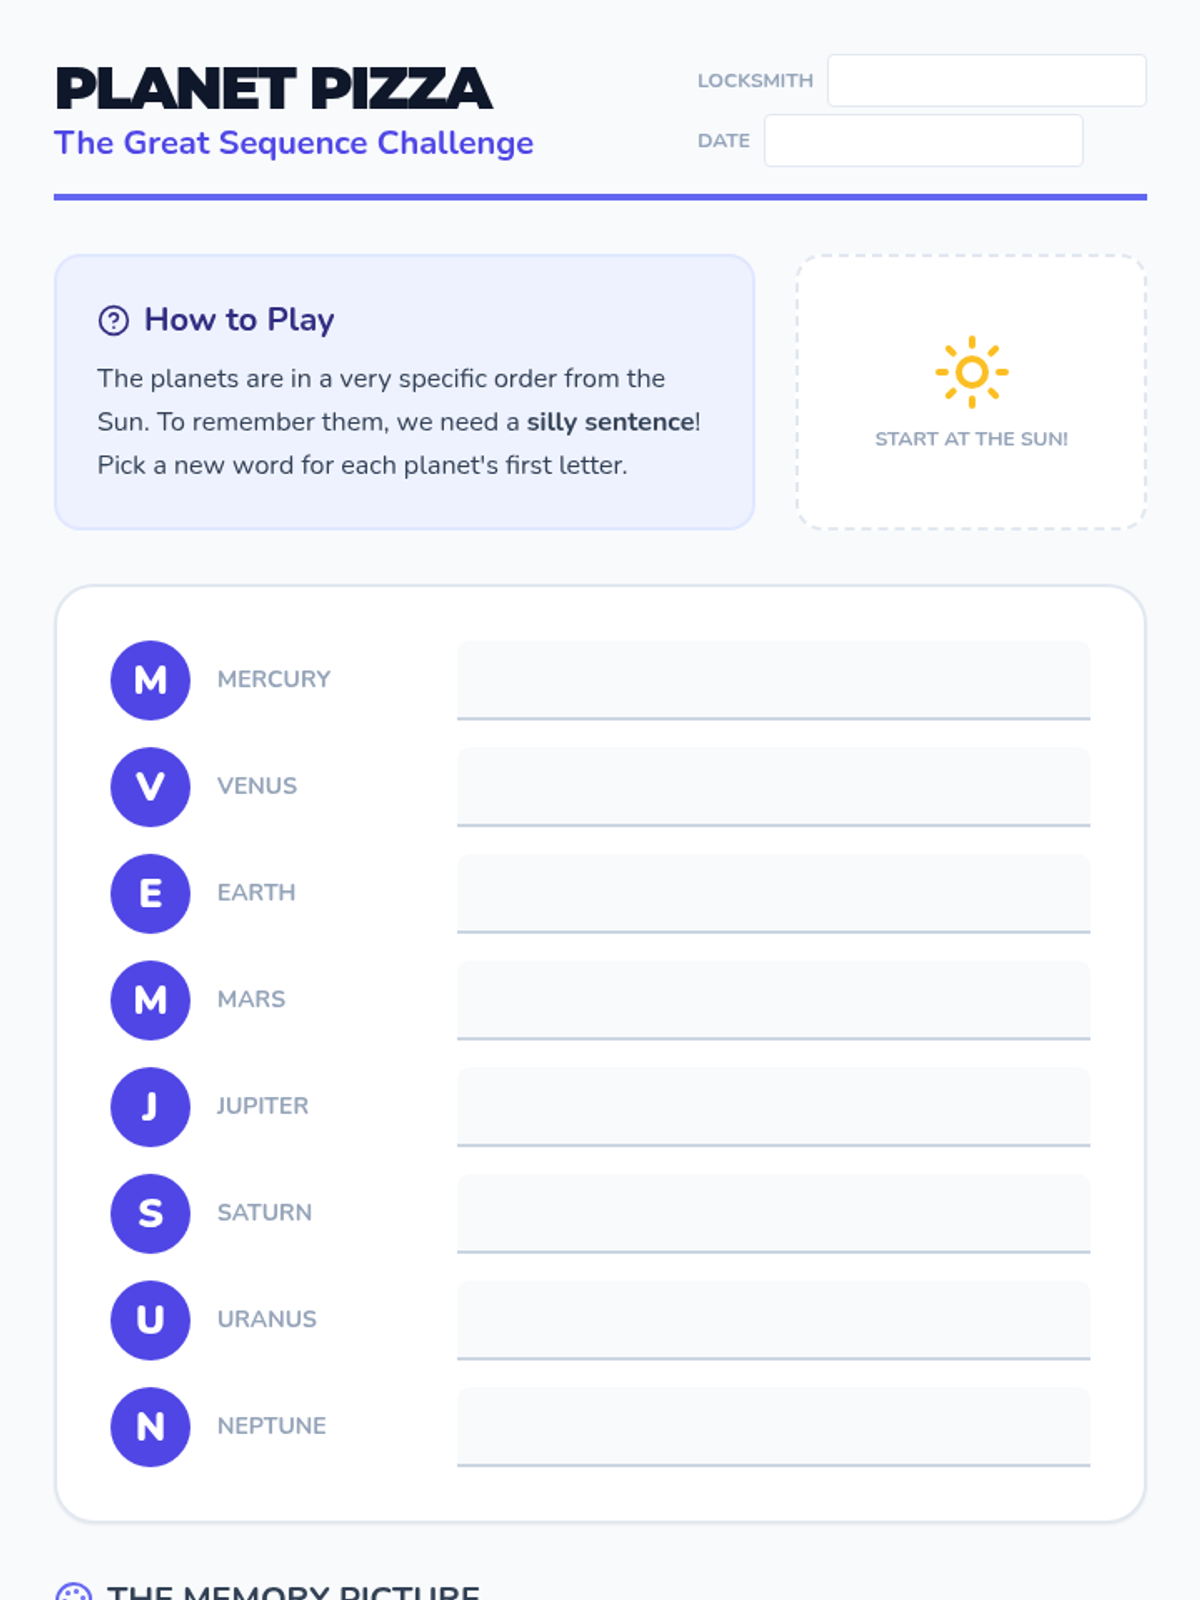
Task: Click the Neptune word input field
Action: (773, 1427)
